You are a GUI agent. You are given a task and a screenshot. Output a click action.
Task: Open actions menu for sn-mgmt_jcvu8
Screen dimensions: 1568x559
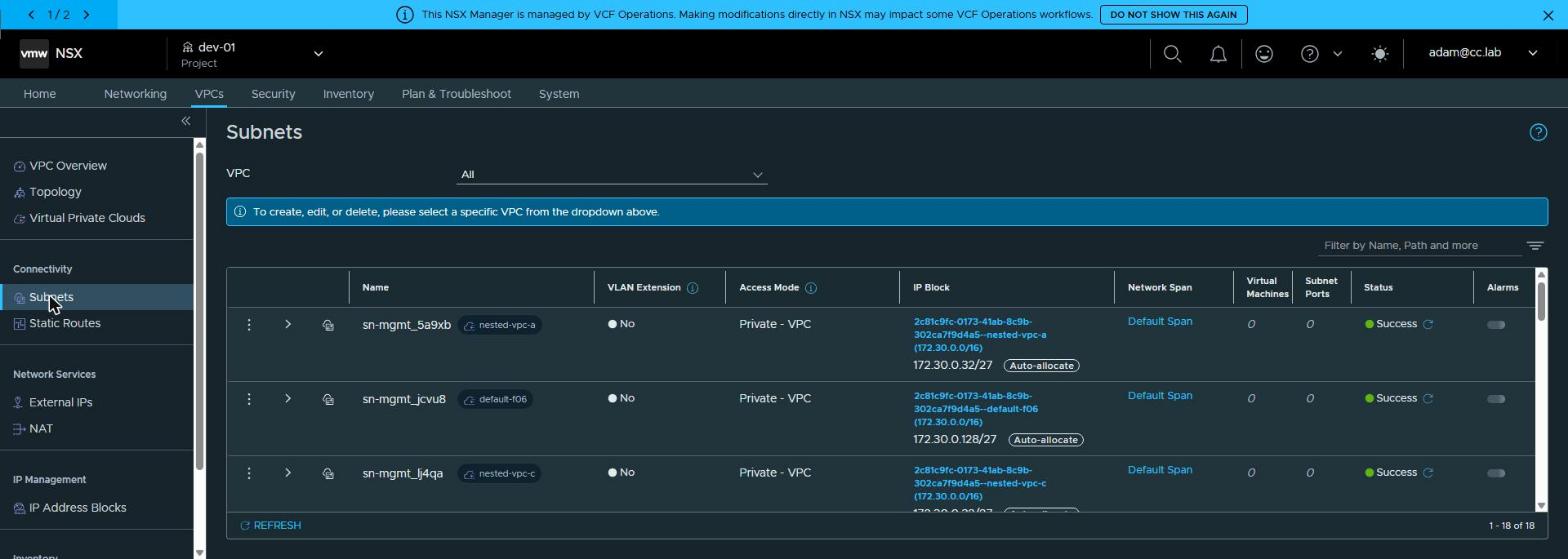[249, 399]
